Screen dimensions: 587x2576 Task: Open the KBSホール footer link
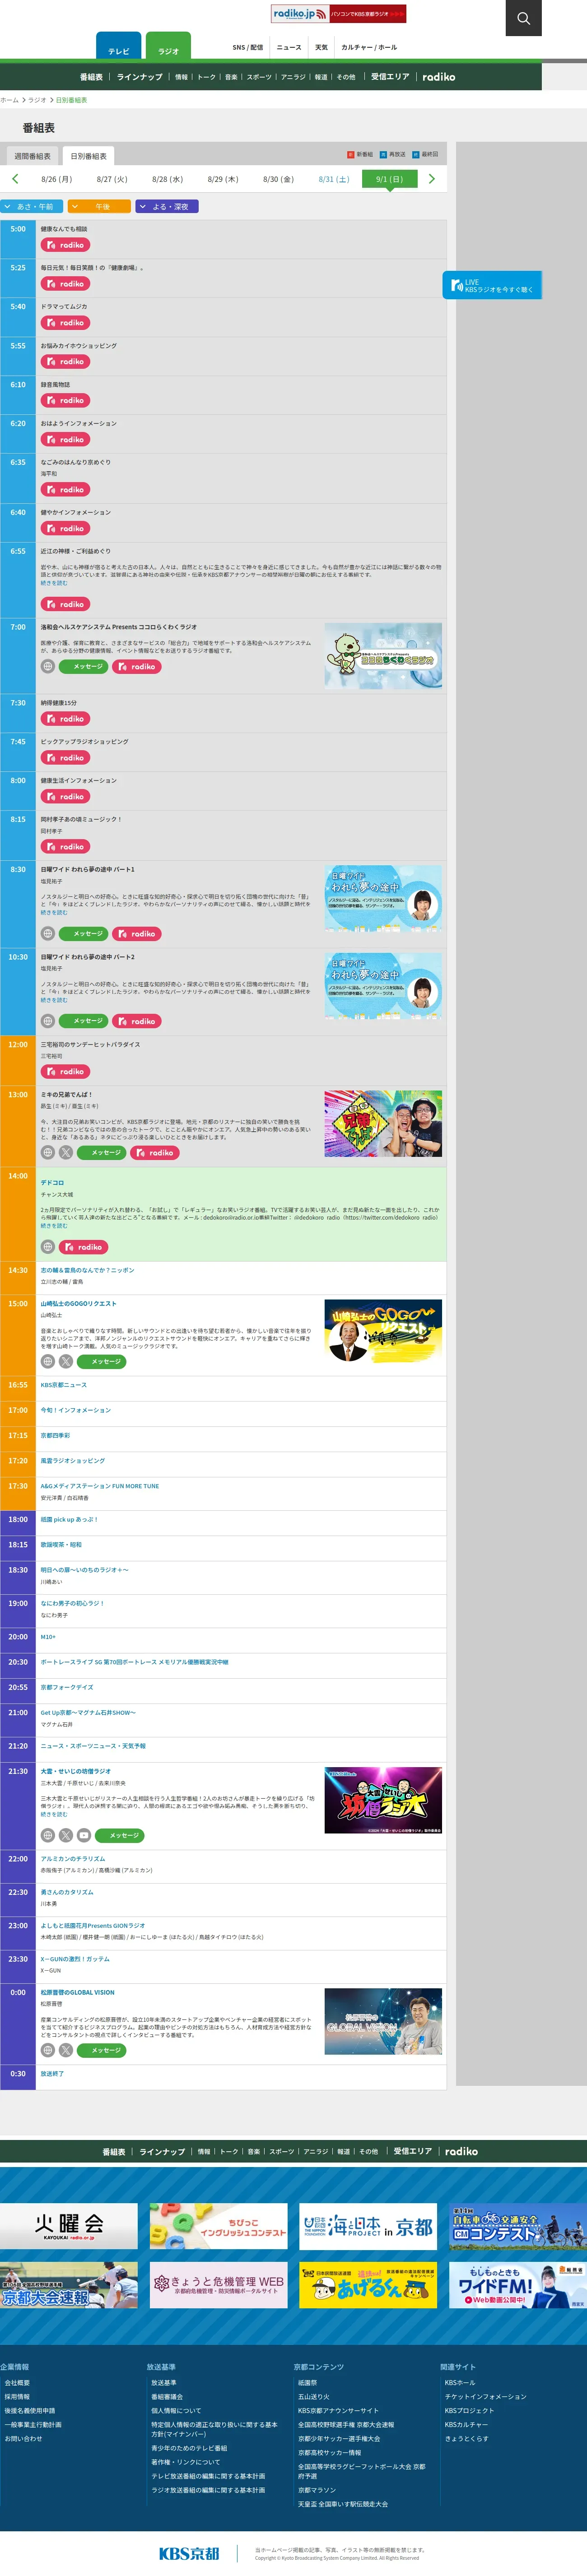(x=460, y=2383)
